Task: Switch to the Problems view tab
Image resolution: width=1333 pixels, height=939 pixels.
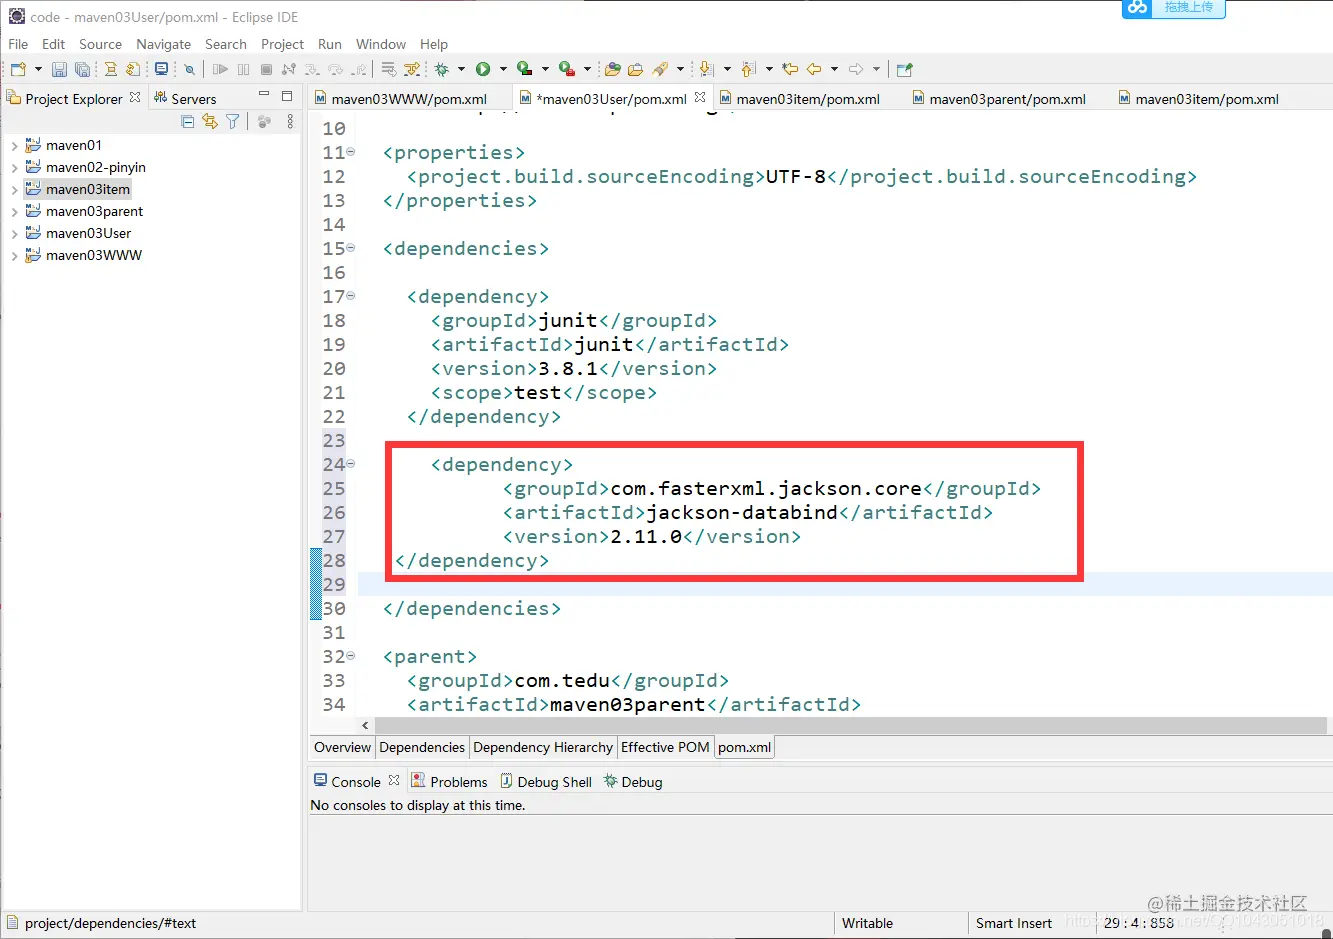Action: click(449, 781)
